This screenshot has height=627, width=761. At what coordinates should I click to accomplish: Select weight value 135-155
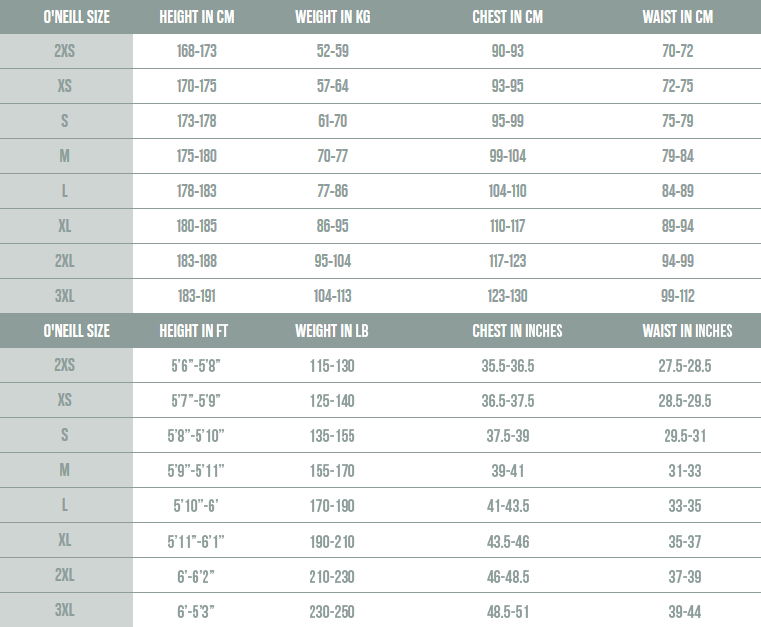click(x=332, y=435)
